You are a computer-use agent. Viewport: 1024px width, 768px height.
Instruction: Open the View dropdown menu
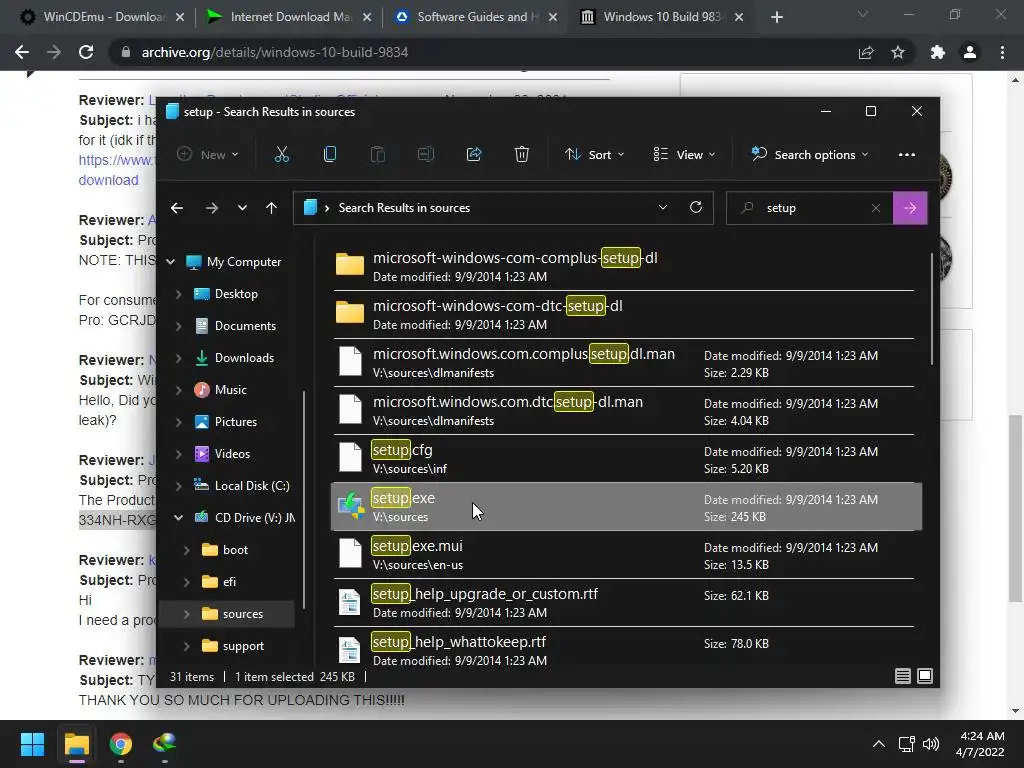[x=684, y=155]
